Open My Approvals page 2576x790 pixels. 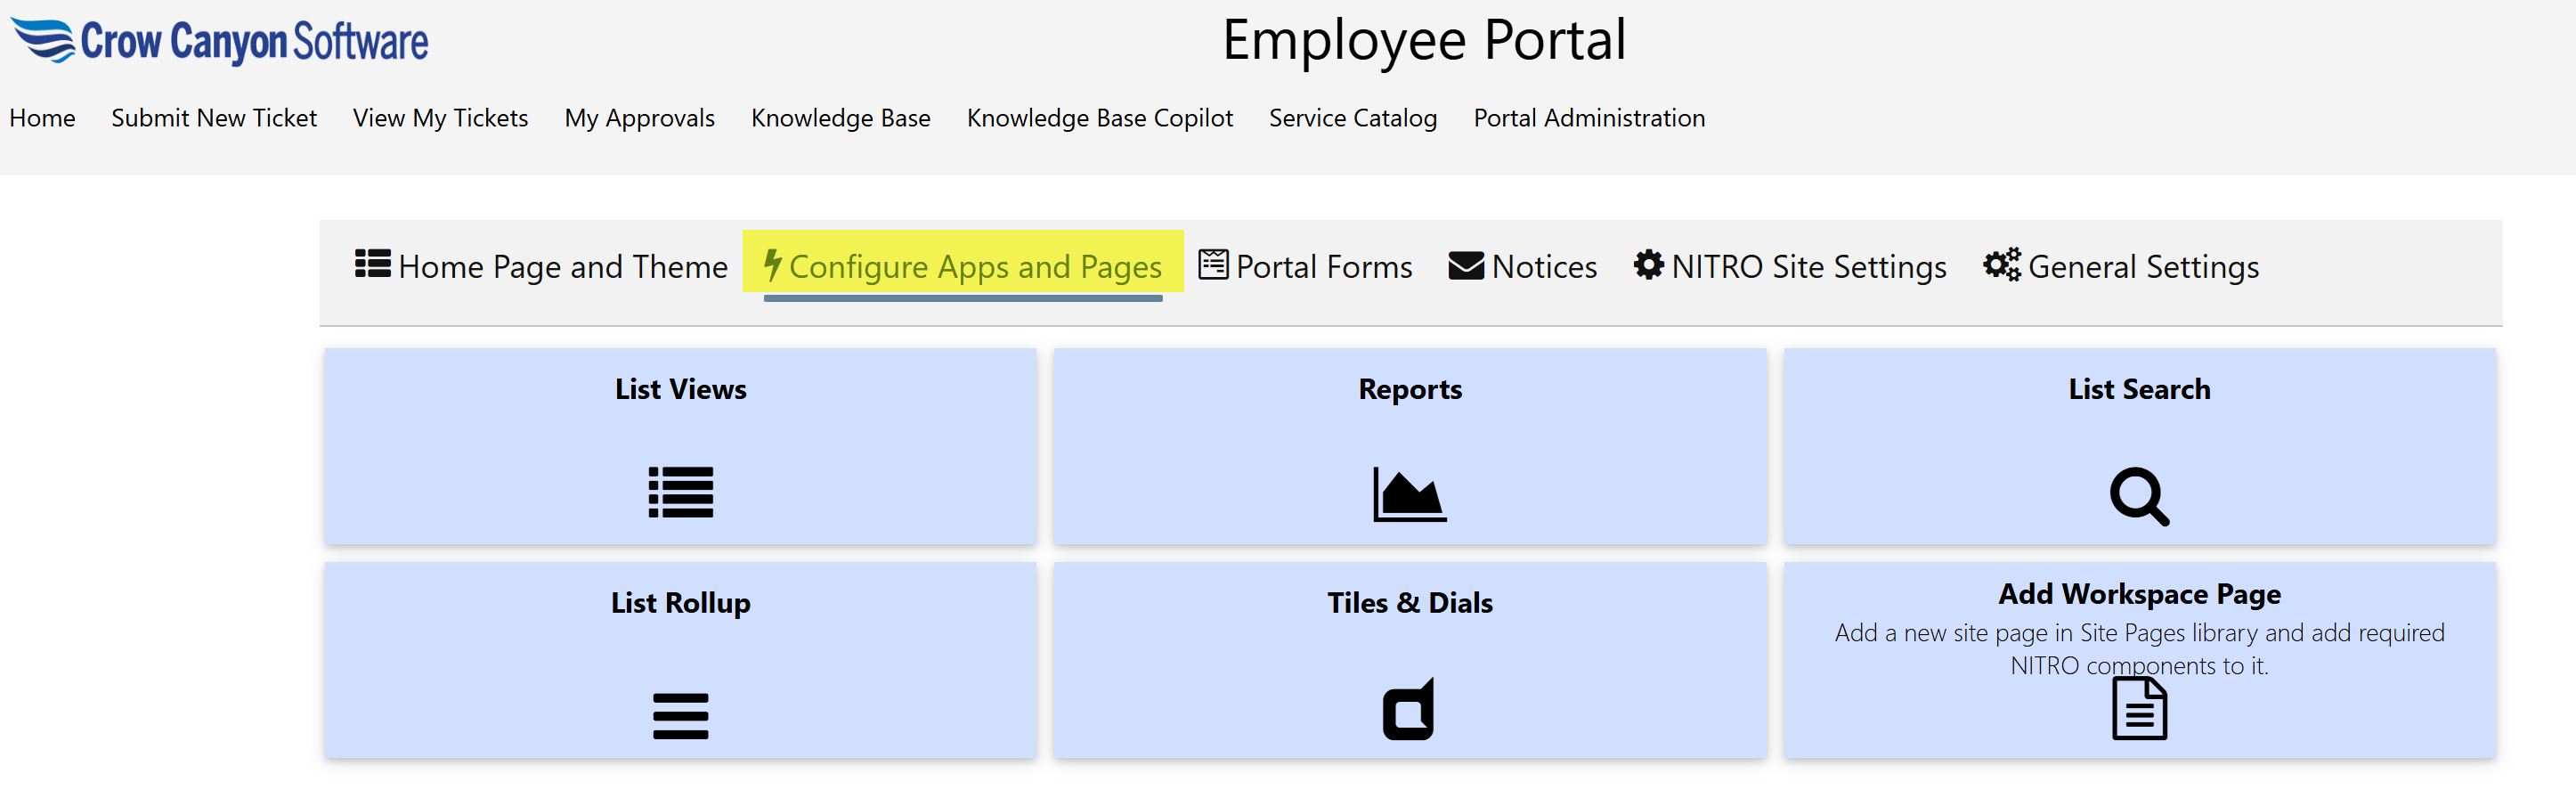pos(639,118)
